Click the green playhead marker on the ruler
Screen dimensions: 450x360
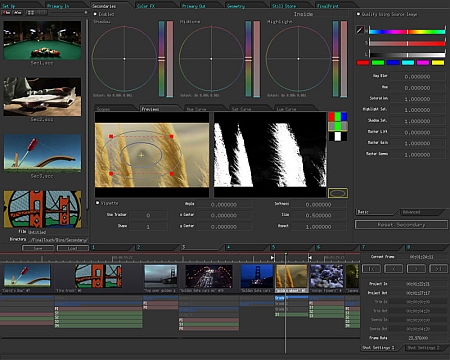coord(285,255)
